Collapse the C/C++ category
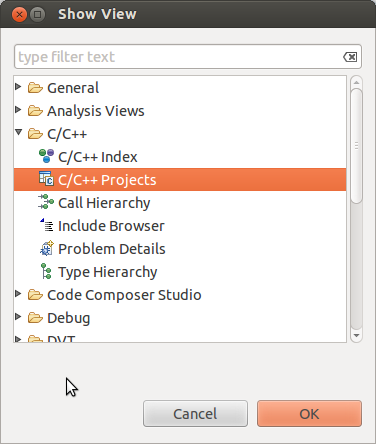 click(x=19, y=132)
